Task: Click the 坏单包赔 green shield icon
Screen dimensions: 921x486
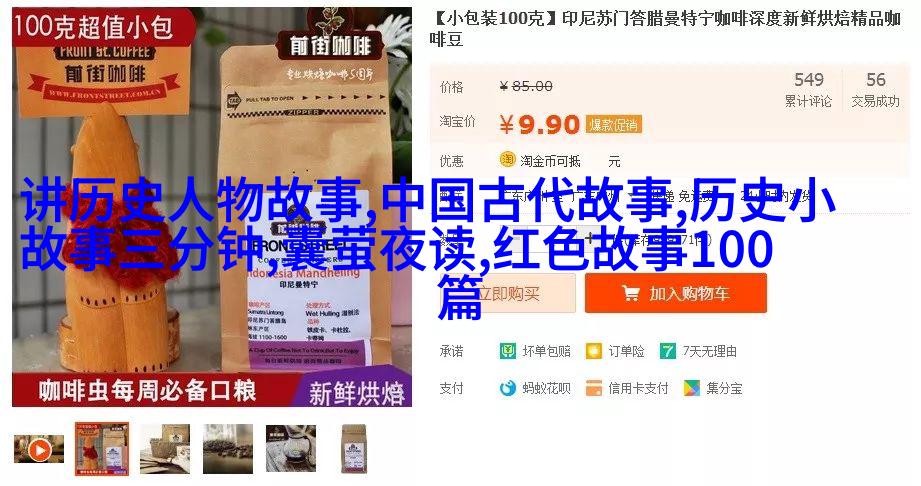Action: [x=507, y=351]
